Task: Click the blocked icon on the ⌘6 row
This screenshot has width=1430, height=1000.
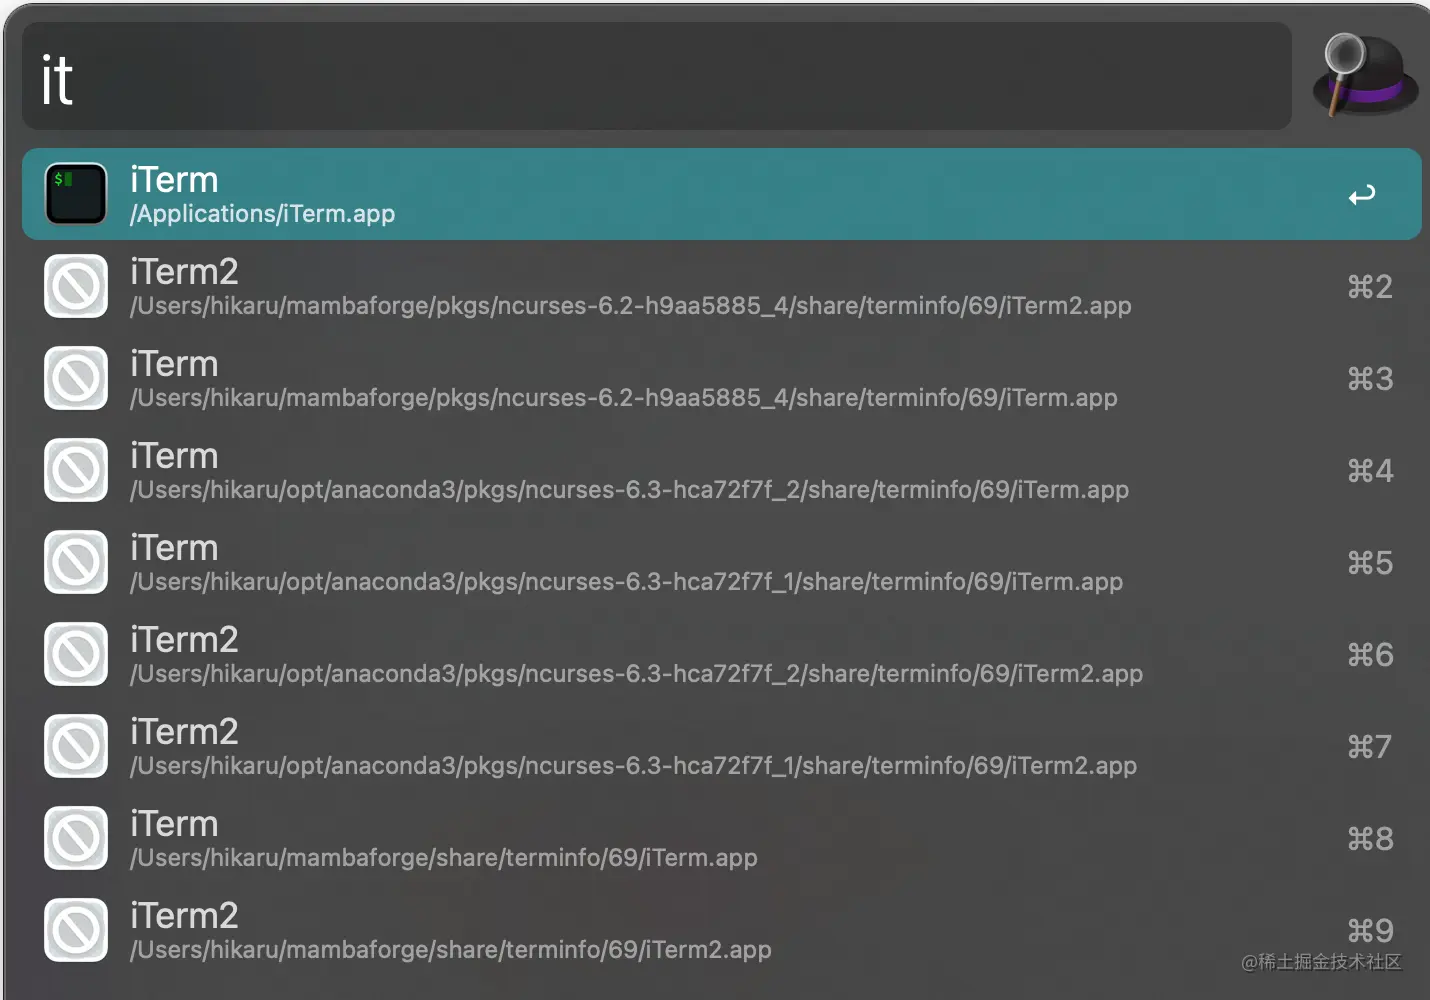Action: pos(76,654)
